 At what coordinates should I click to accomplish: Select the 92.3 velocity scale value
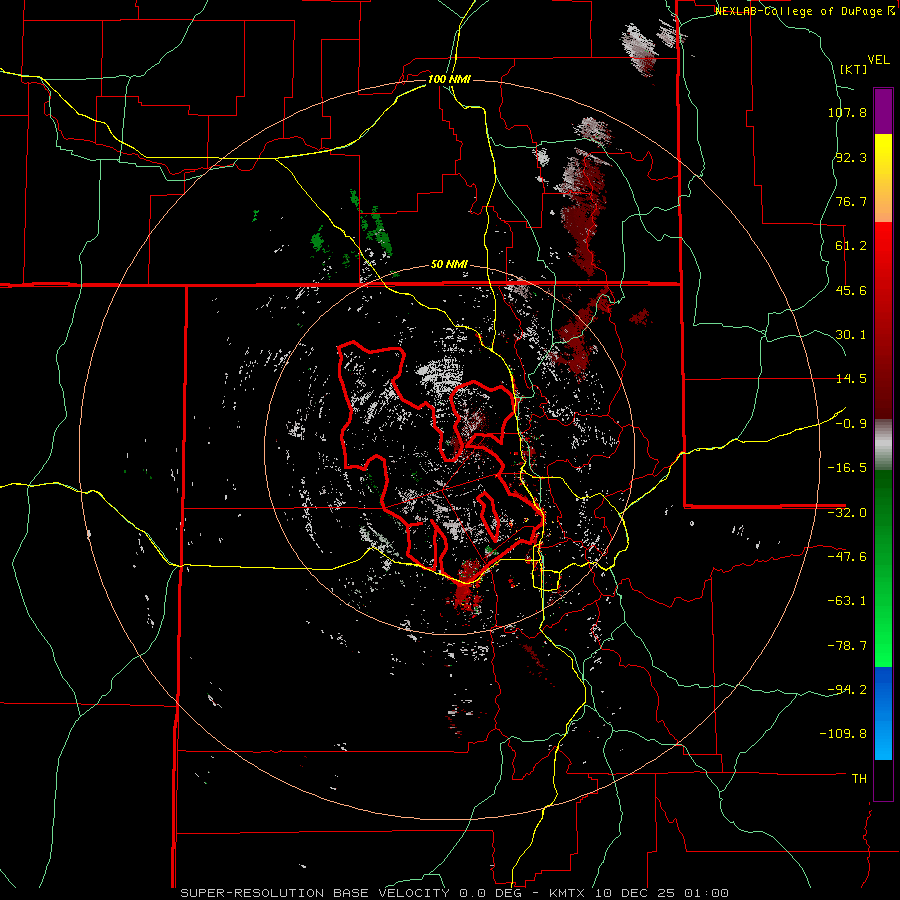click(x=851, y=157)
